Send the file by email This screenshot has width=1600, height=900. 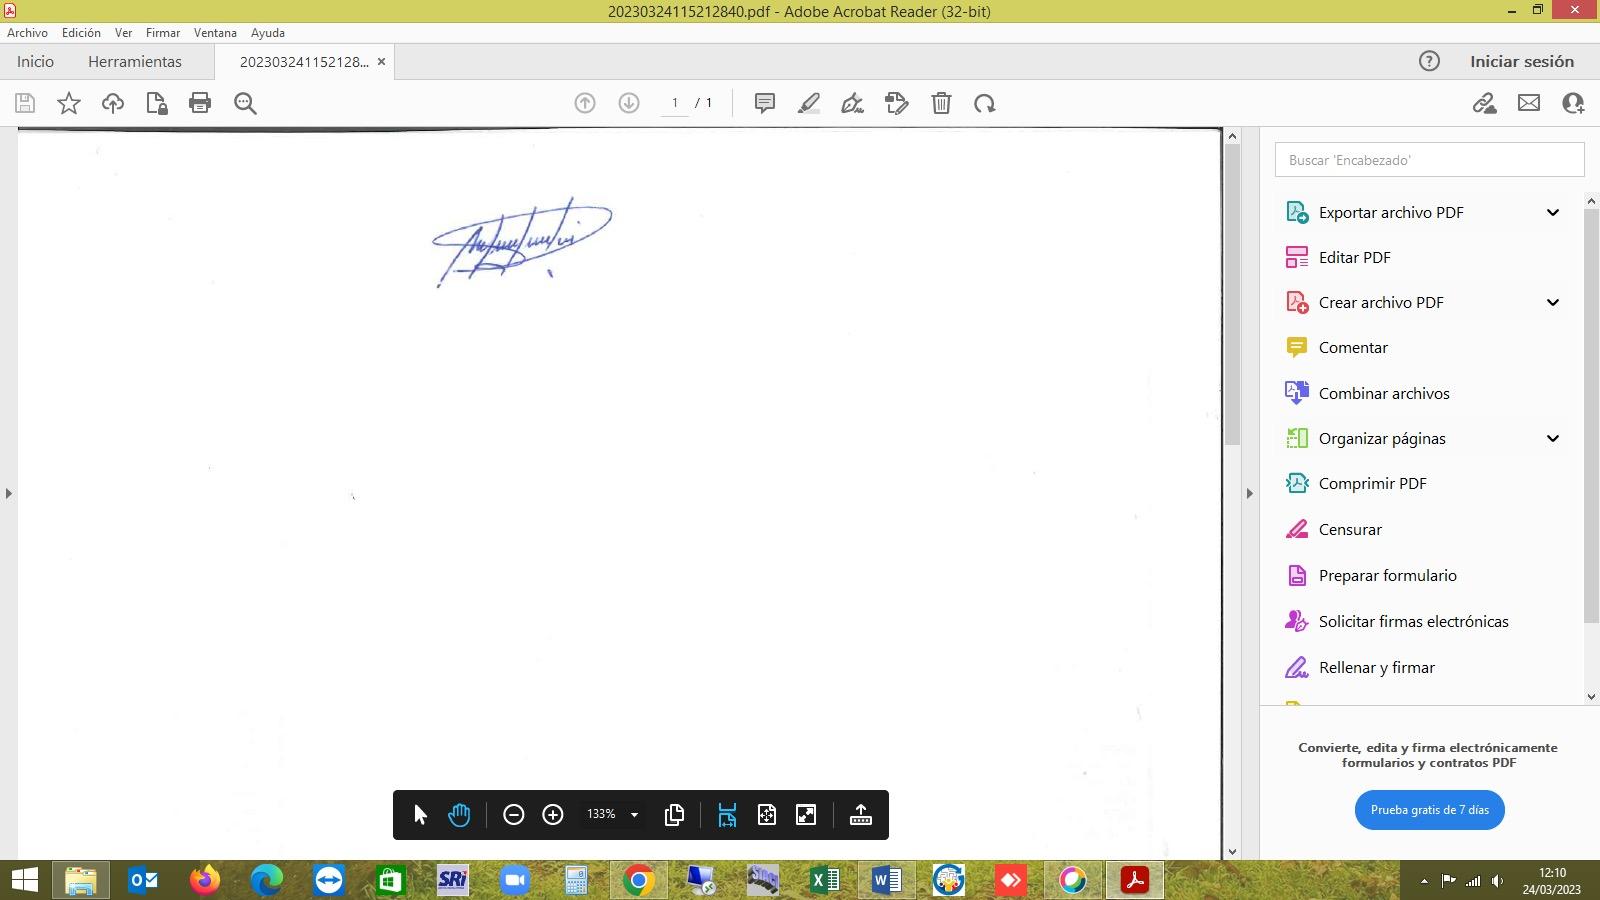[1529, 103]
